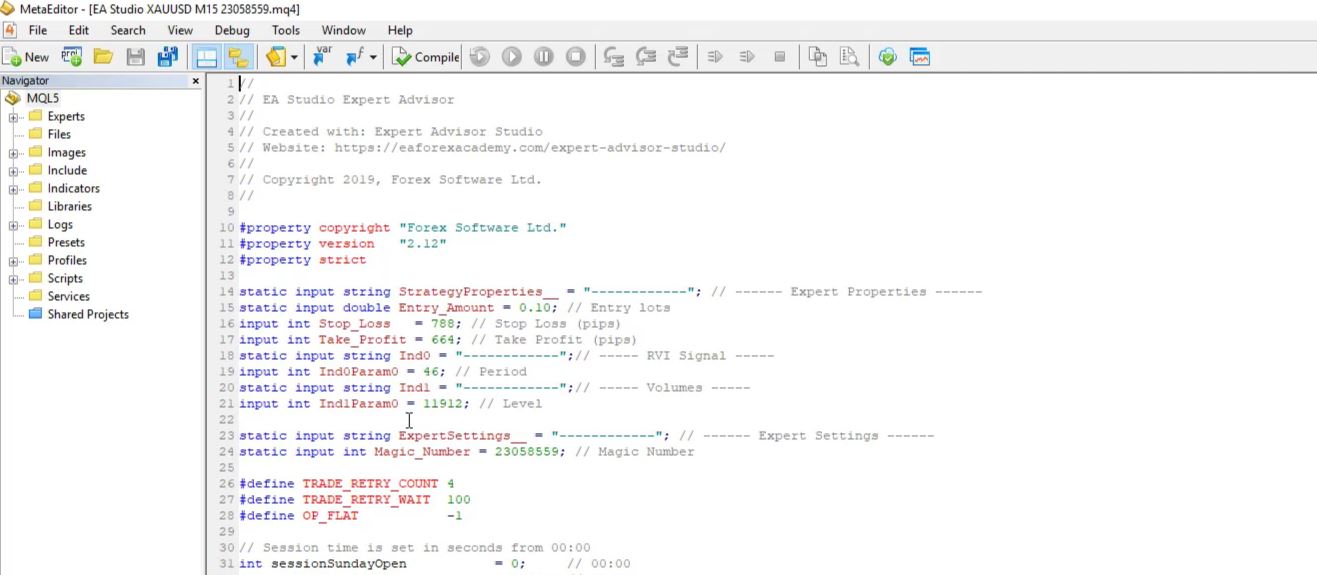The height and width of the screenshot is (575, 1317).
Task: Click the Save All icon
Action: pos(167,57)
